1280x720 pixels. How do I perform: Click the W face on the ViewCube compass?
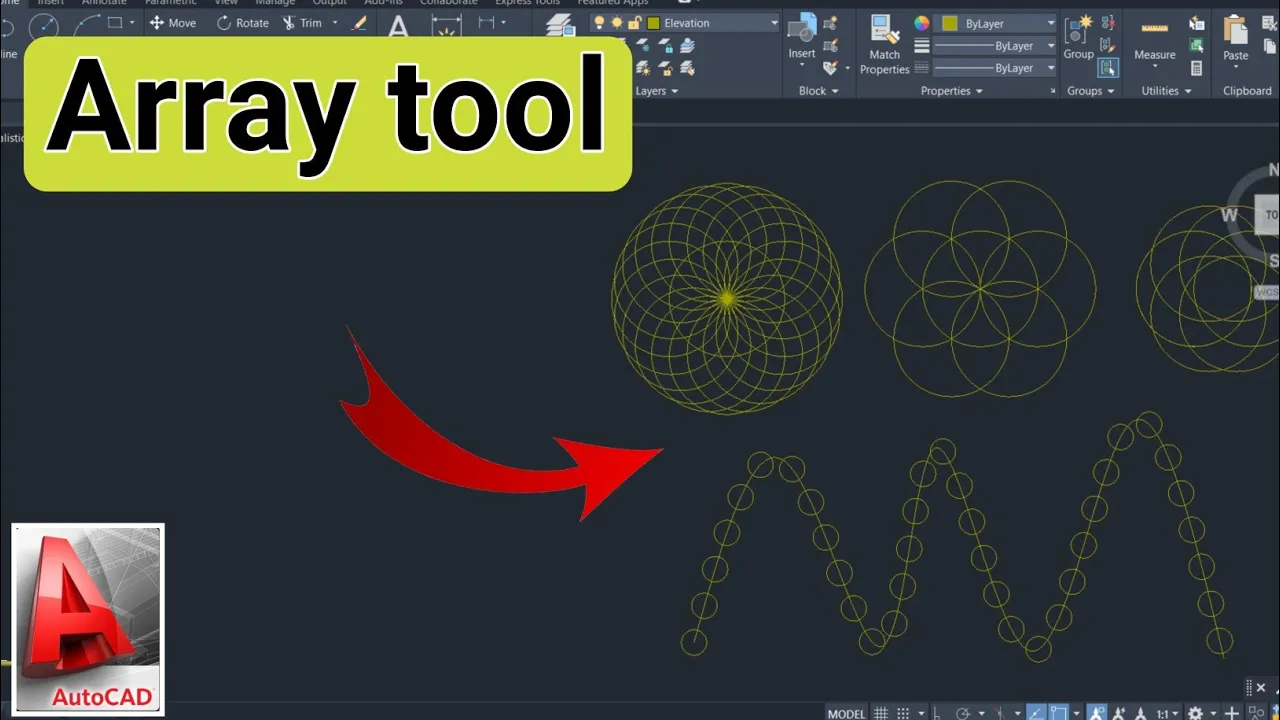(x=1229, y=214)
